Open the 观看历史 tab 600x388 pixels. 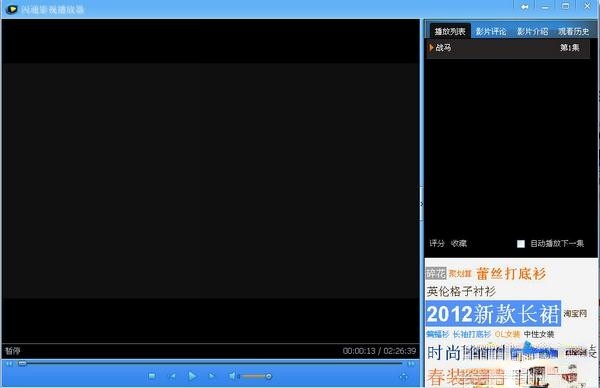(574, 31)
